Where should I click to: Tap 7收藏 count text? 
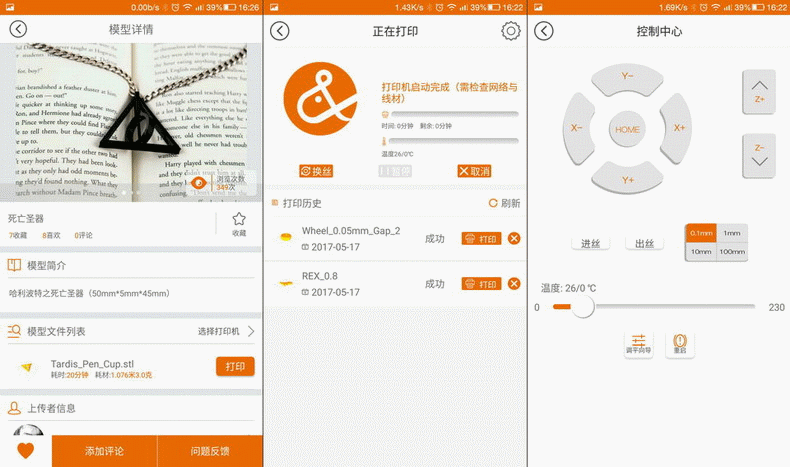(18, 235)
